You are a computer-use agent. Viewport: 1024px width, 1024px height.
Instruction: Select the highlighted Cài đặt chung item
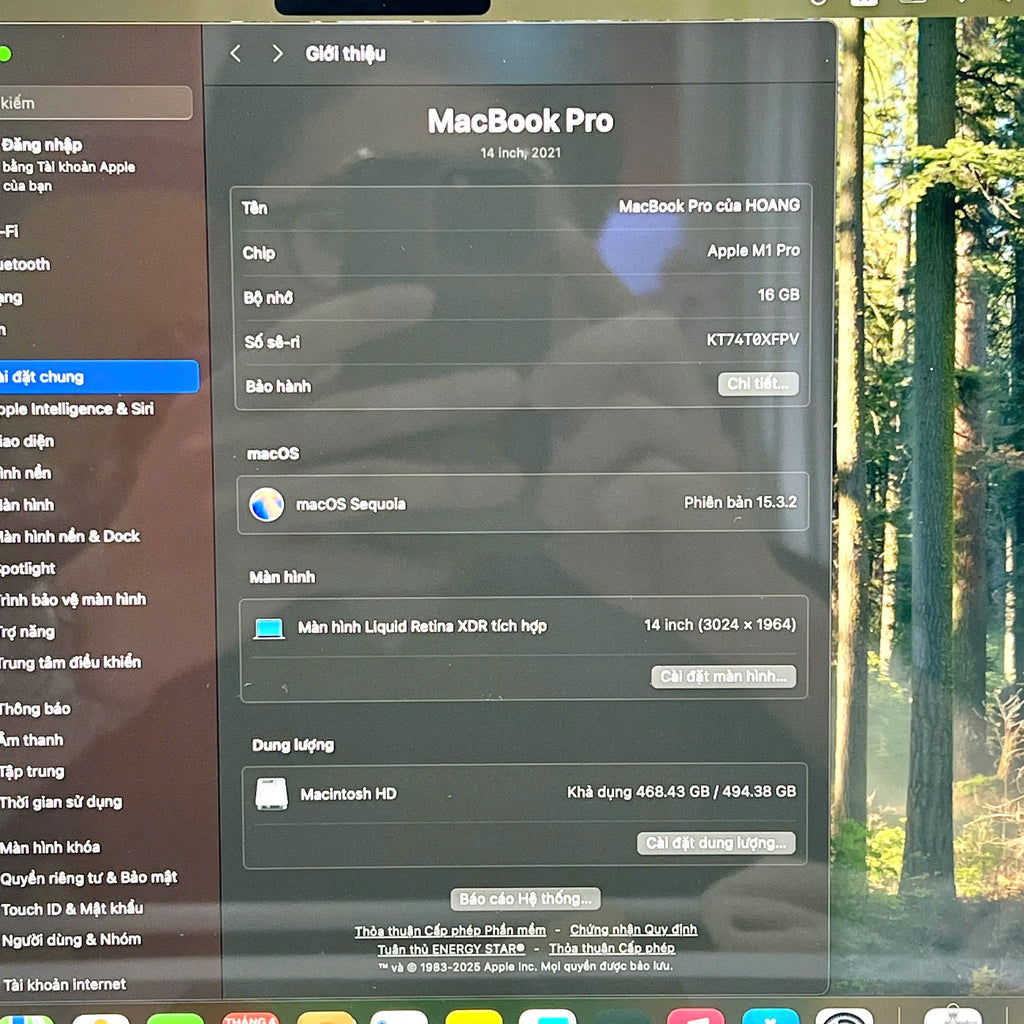(99, 377)
